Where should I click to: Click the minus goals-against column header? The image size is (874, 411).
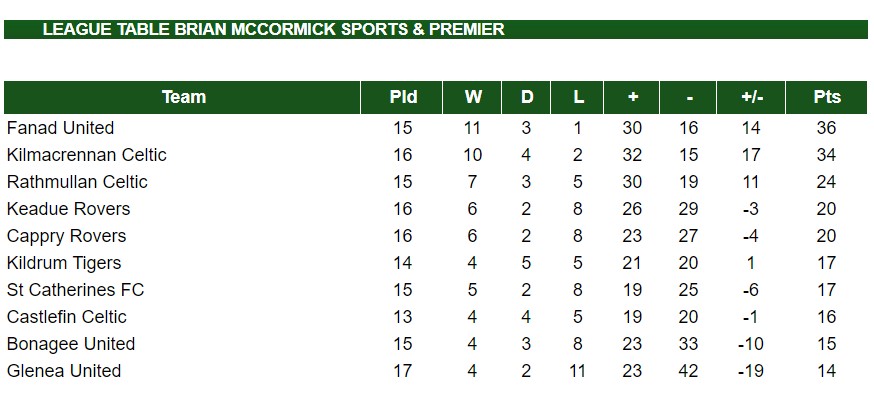688,97
